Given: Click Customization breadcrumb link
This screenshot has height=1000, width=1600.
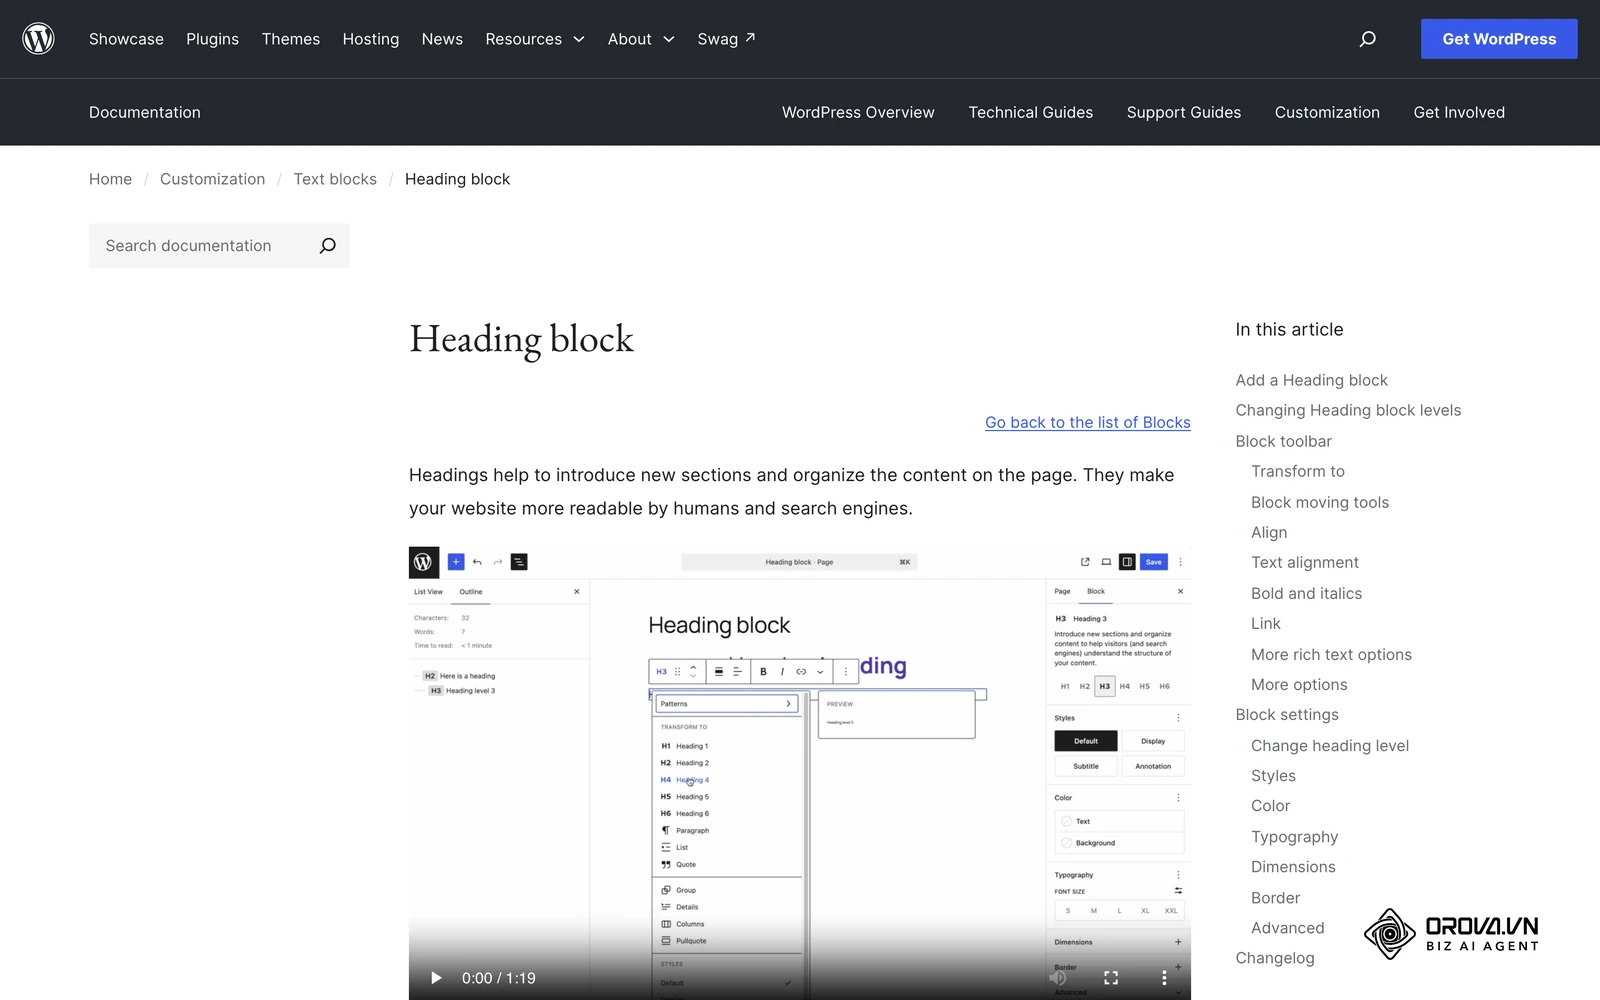Looking at the screenshot, I should [x=213, y=179].
